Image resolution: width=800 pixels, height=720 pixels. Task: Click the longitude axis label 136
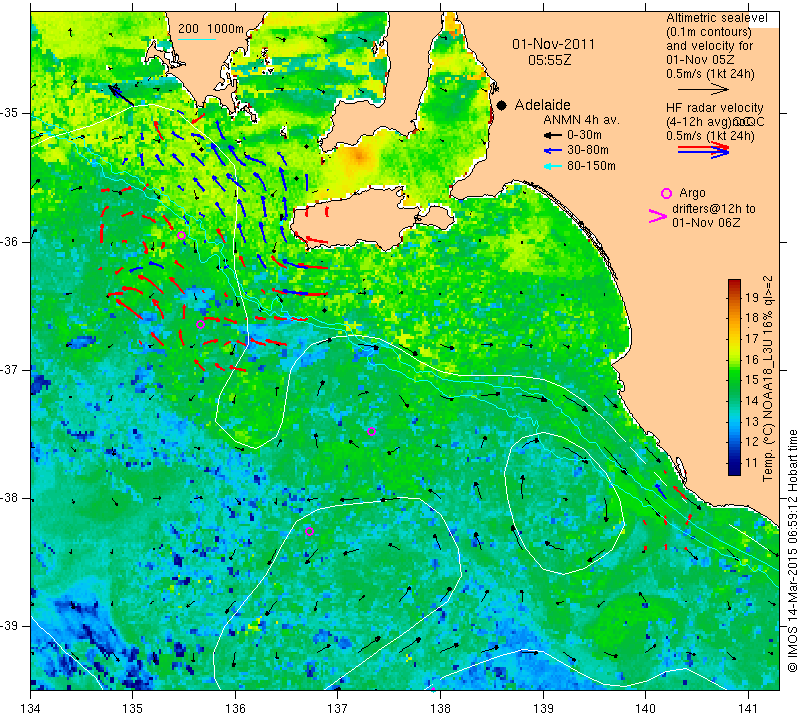[235, 708]
